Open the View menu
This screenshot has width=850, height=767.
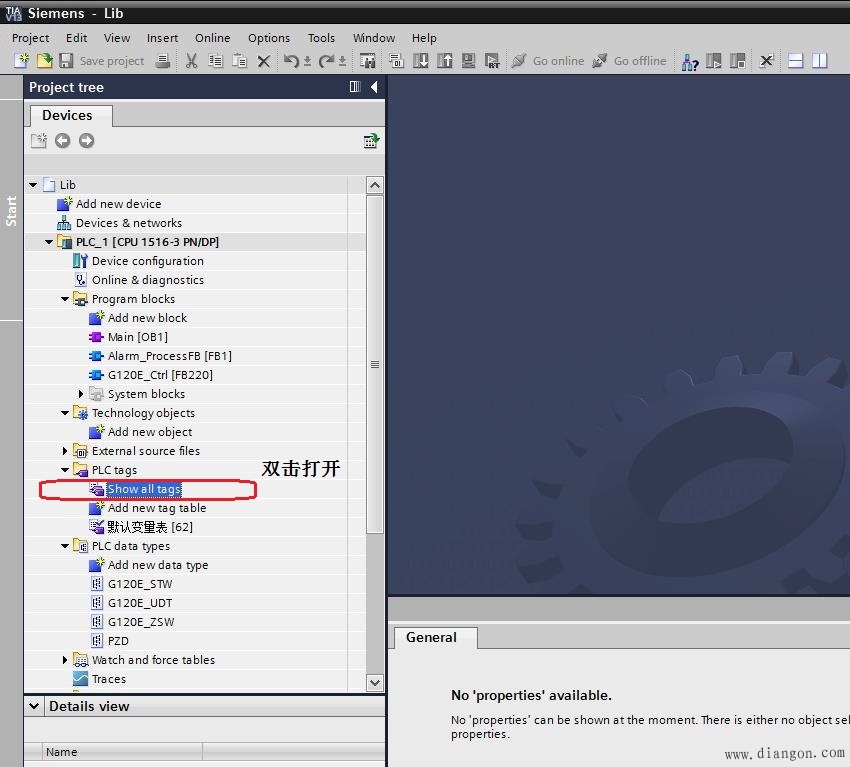(x=117, y=38)
